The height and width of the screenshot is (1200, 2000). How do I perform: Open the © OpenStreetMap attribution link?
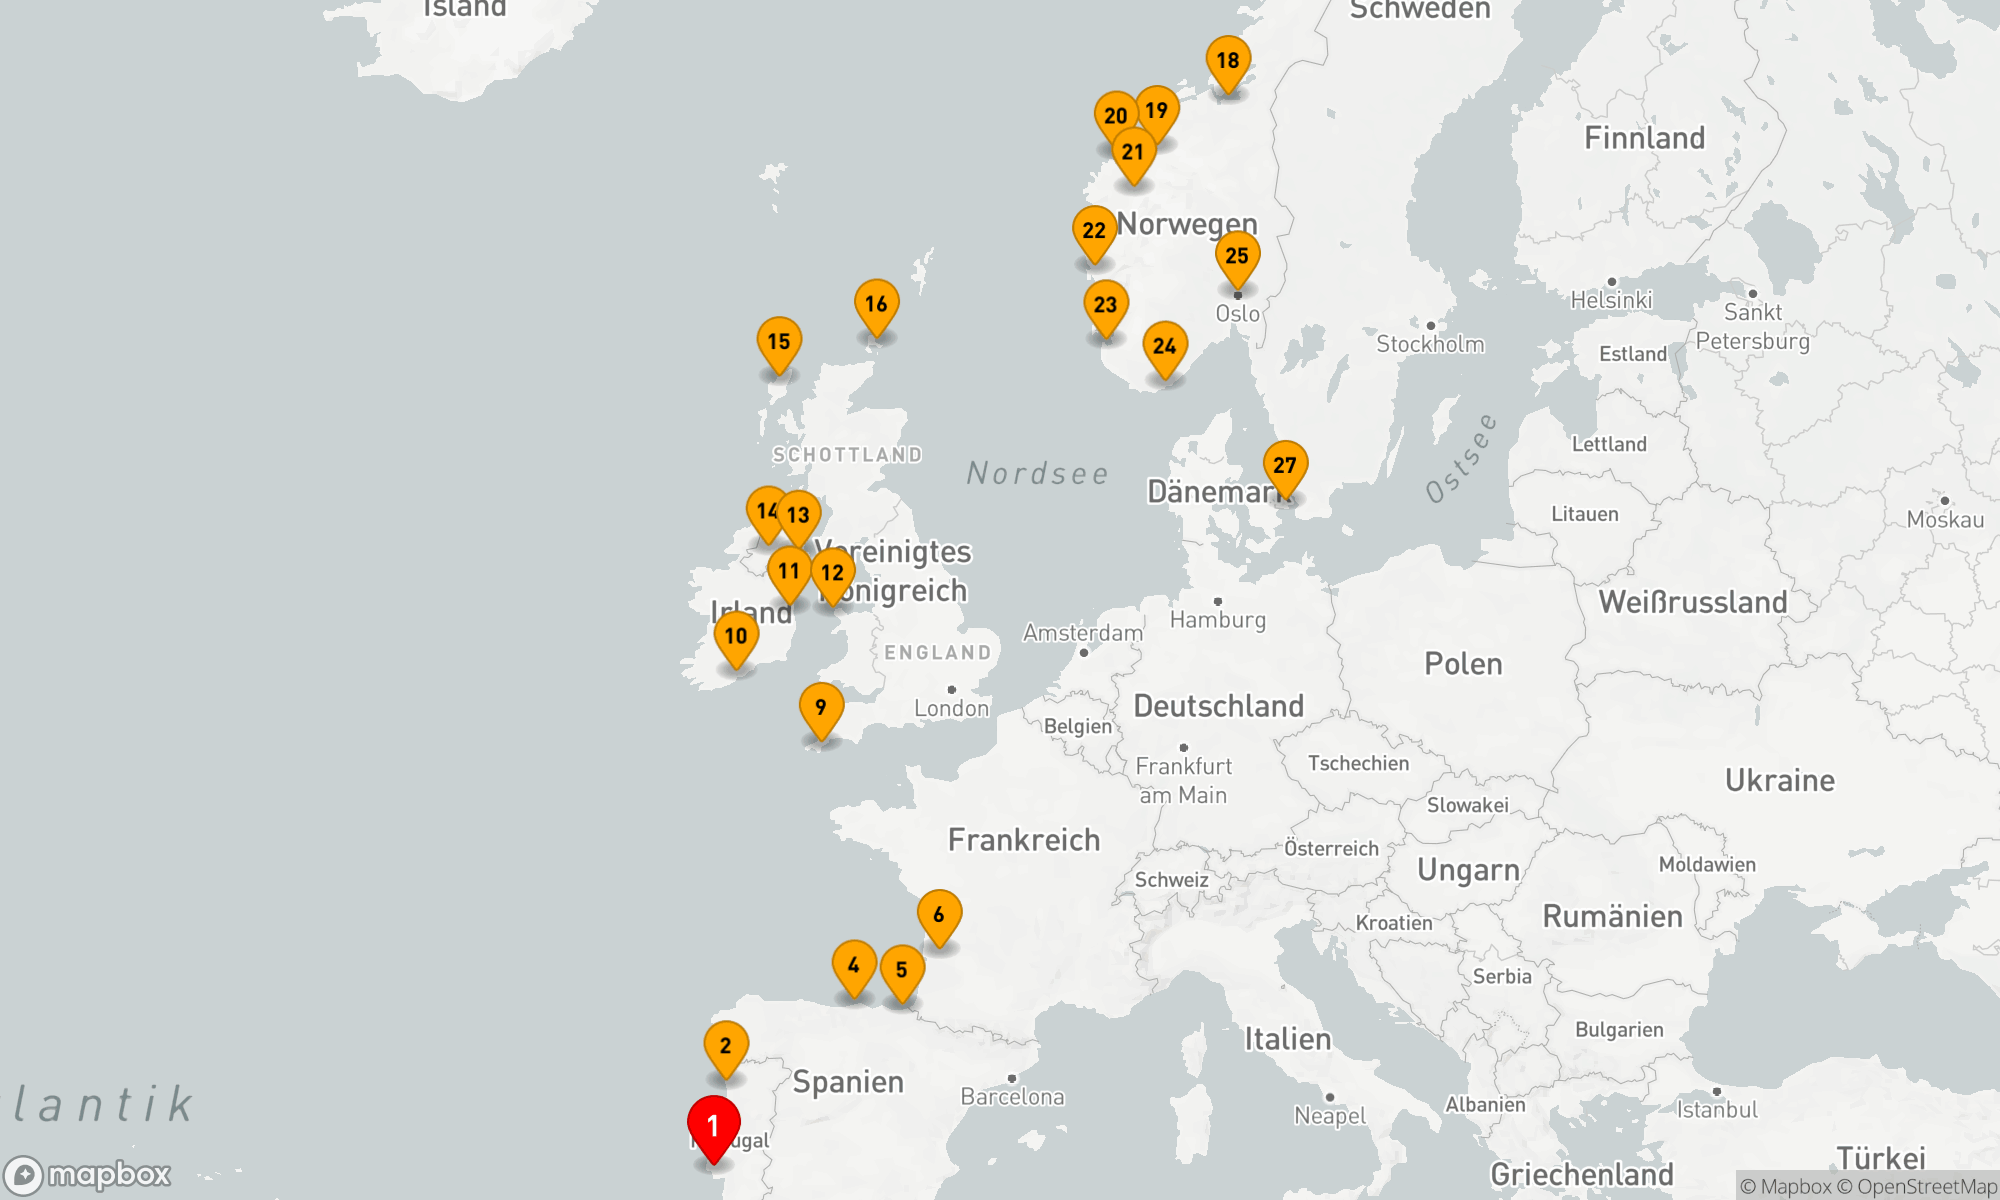pos(1917,1186)
